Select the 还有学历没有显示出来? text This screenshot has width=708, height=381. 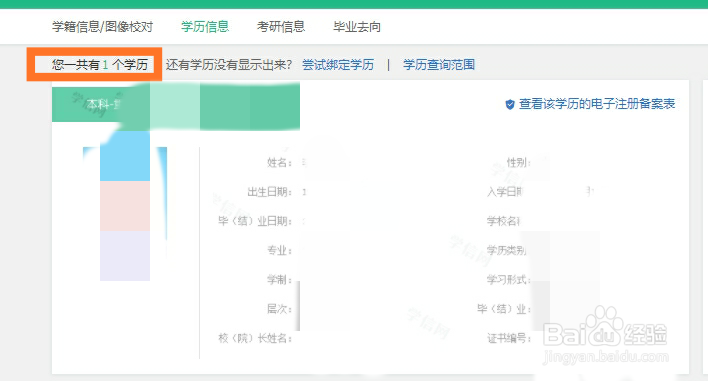tap(229, 65)
